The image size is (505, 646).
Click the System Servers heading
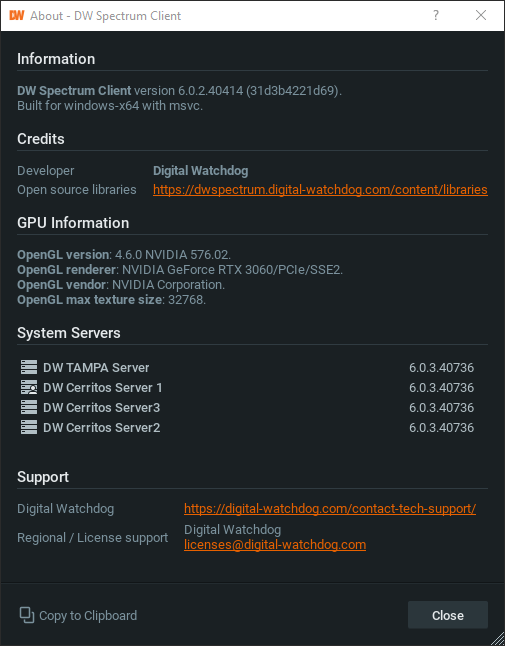click(69, 333)
